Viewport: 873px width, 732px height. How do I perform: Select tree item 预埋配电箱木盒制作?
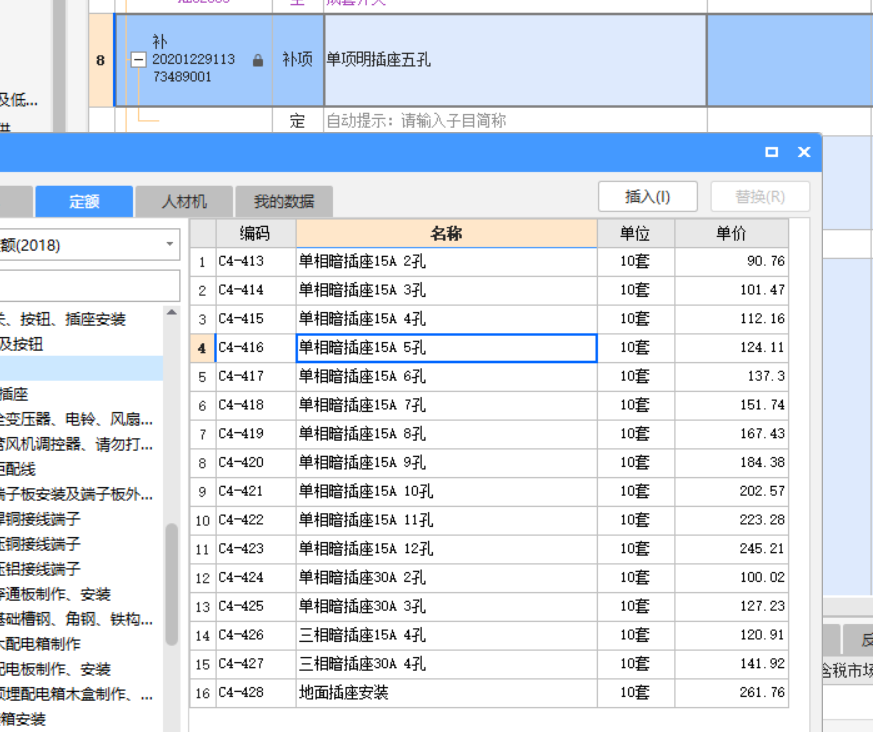pyautogui.click(x=77, y=694)
